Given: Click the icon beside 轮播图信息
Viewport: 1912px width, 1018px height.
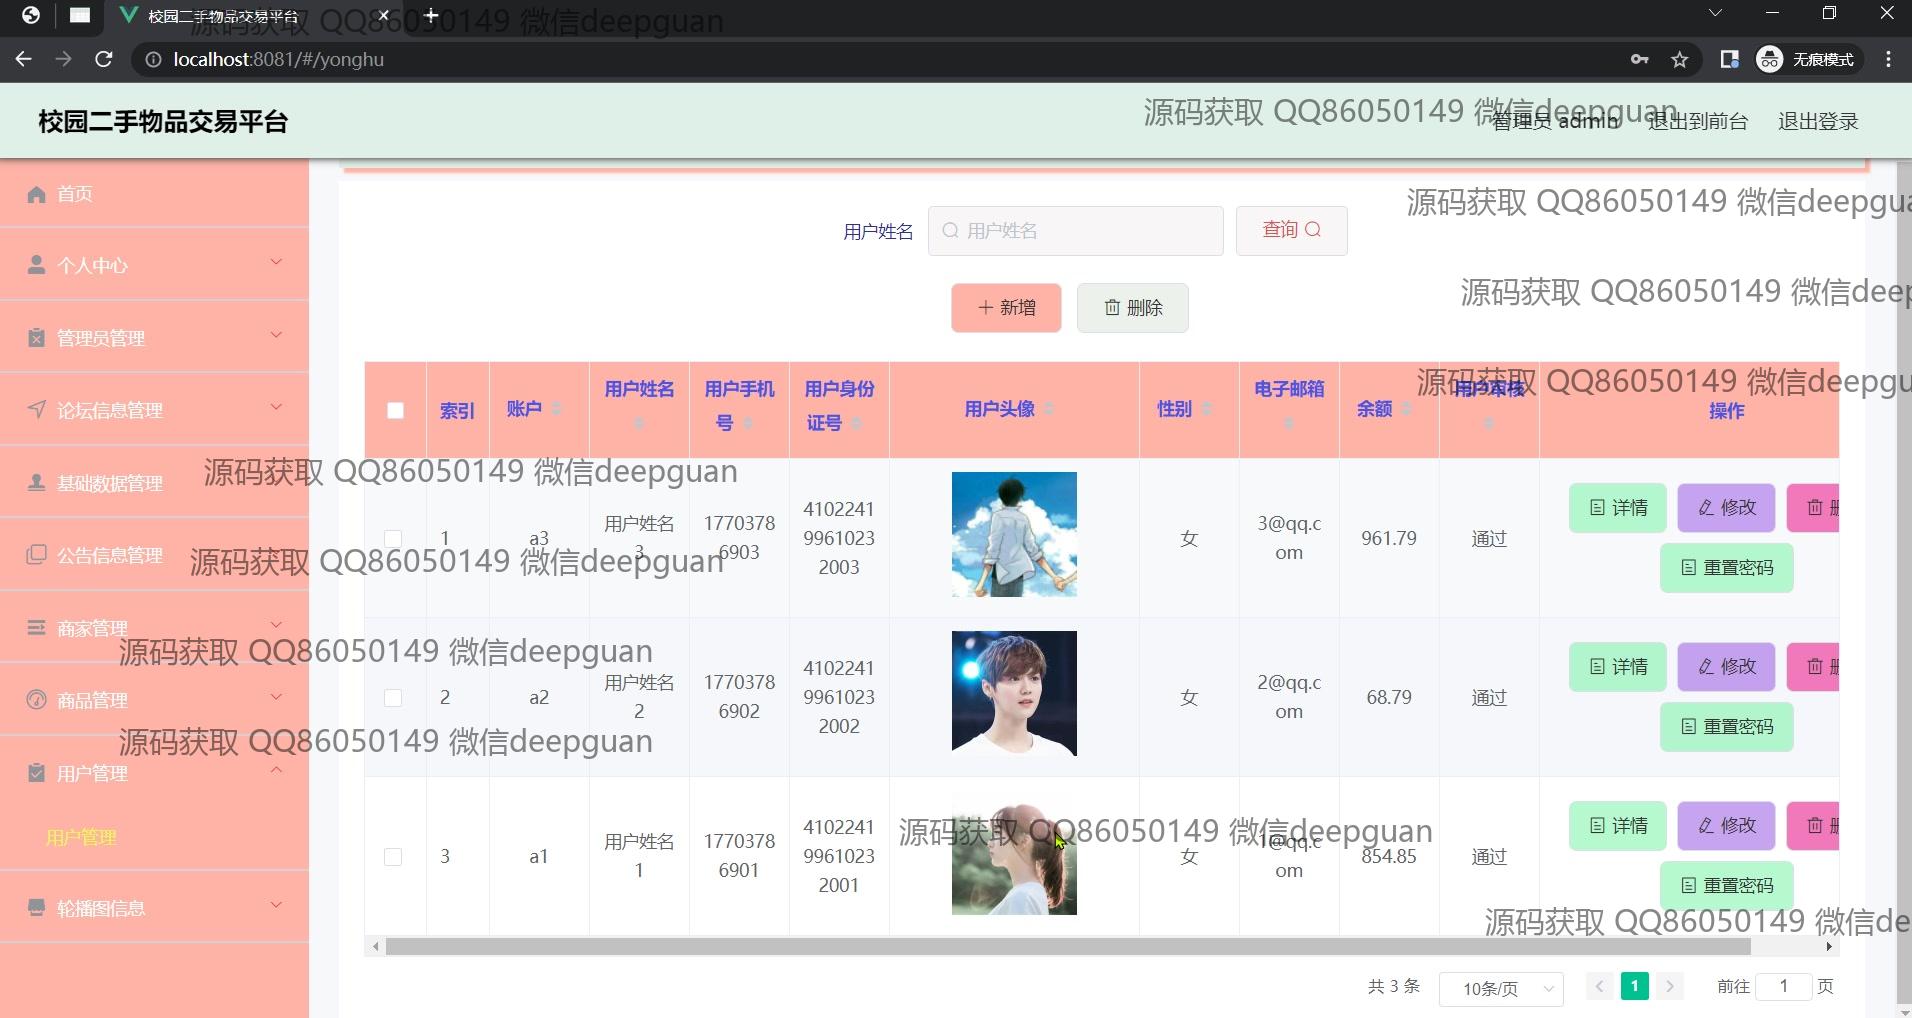Looking at the screenshot, I should coord(37,908).
